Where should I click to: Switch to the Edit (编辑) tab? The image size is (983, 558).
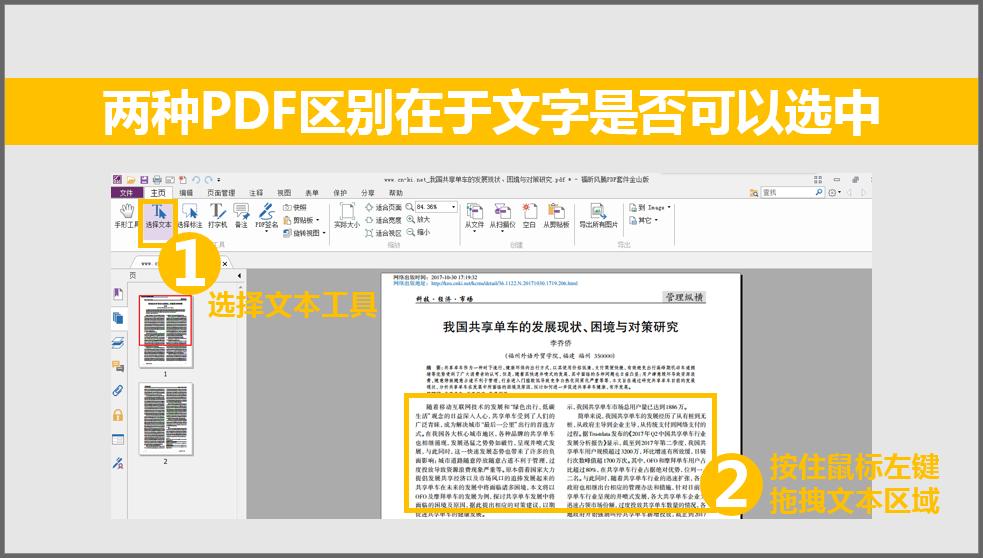coord(186,192)
